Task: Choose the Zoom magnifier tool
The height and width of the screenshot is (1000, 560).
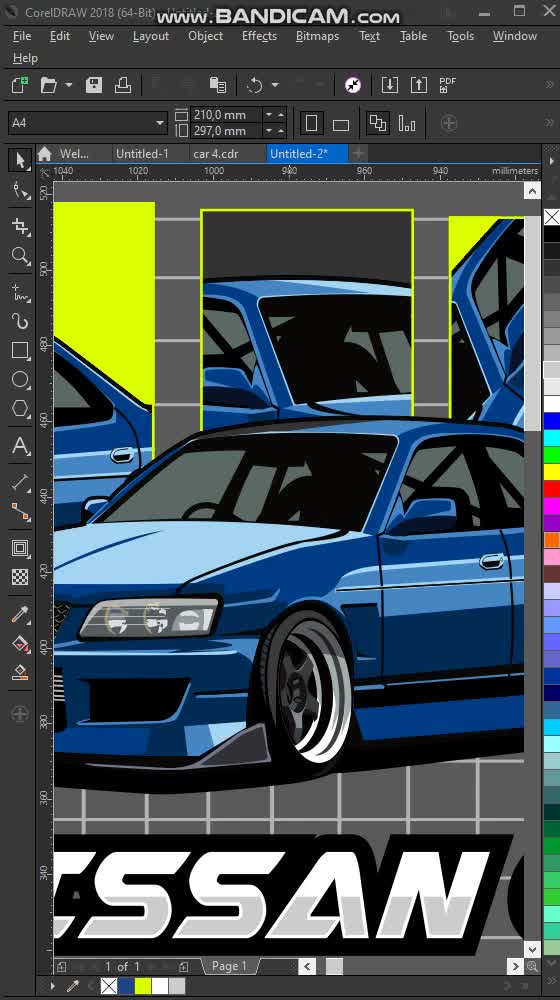Action: coord(20,256)
